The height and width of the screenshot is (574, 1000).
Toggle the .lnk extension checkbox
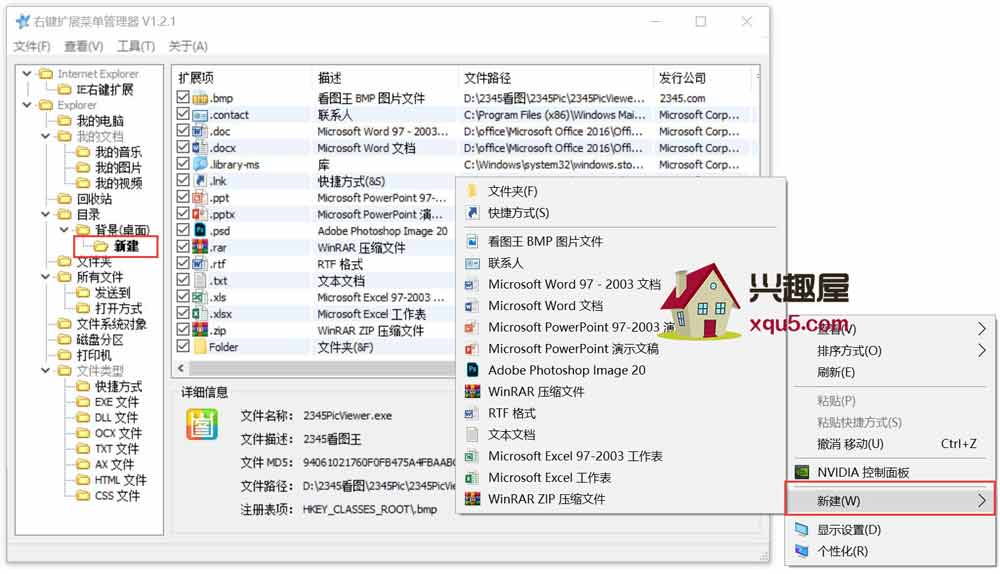point(183,180)
